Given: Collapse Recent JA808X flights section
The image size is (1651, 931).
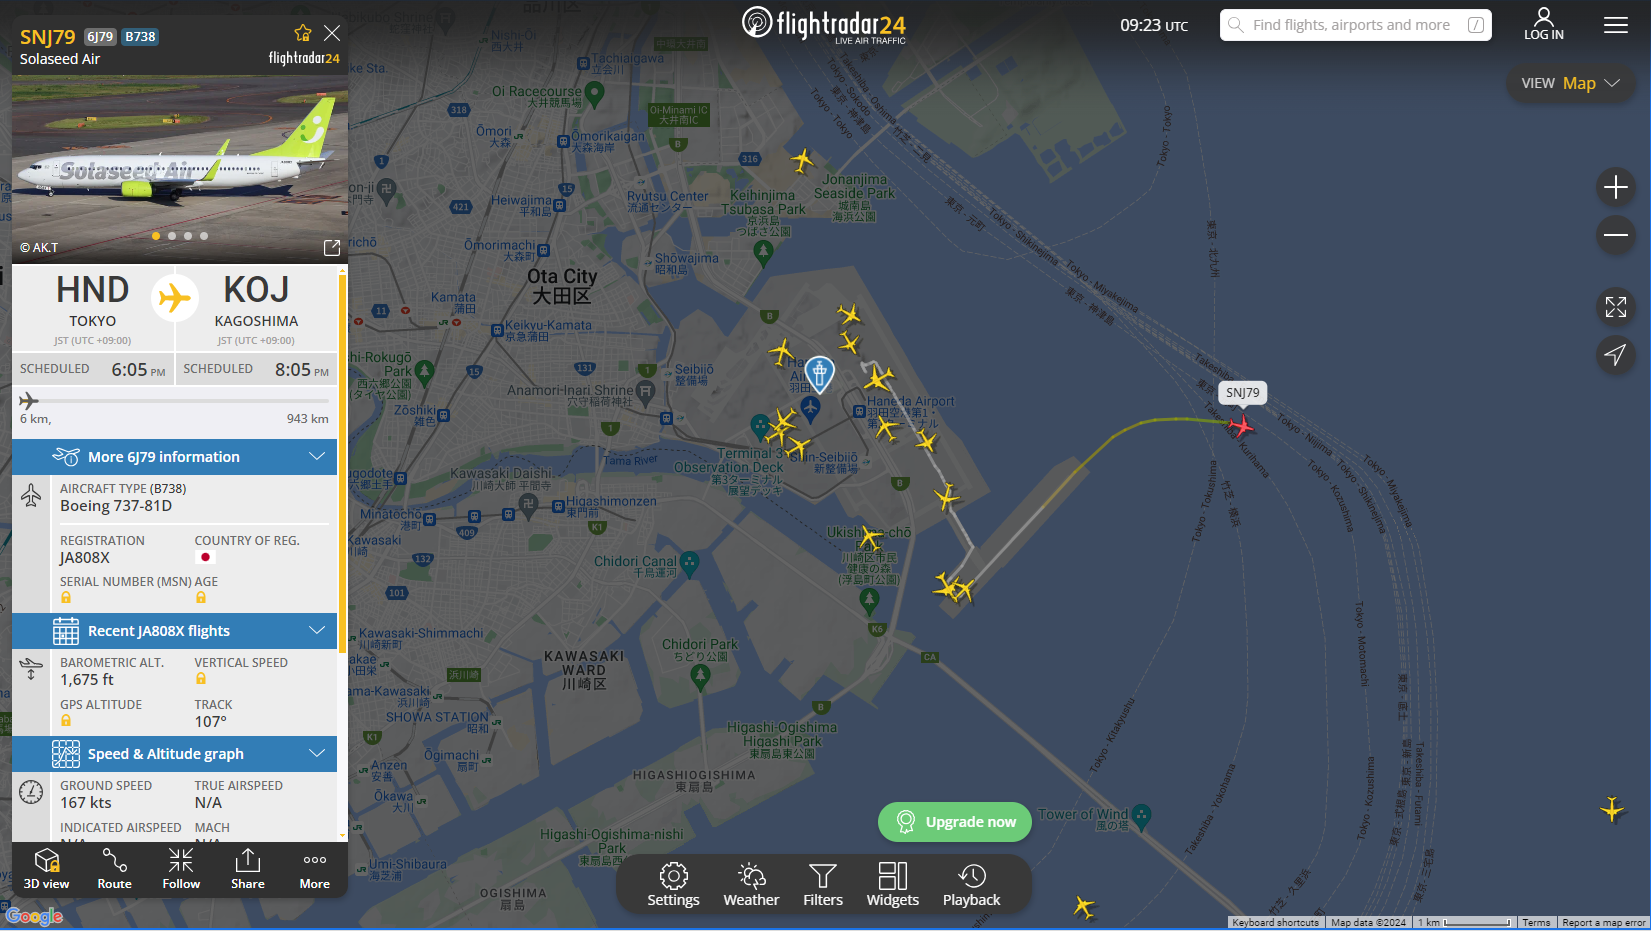Looking at the screenshot, I should click(x=174, y=631).
